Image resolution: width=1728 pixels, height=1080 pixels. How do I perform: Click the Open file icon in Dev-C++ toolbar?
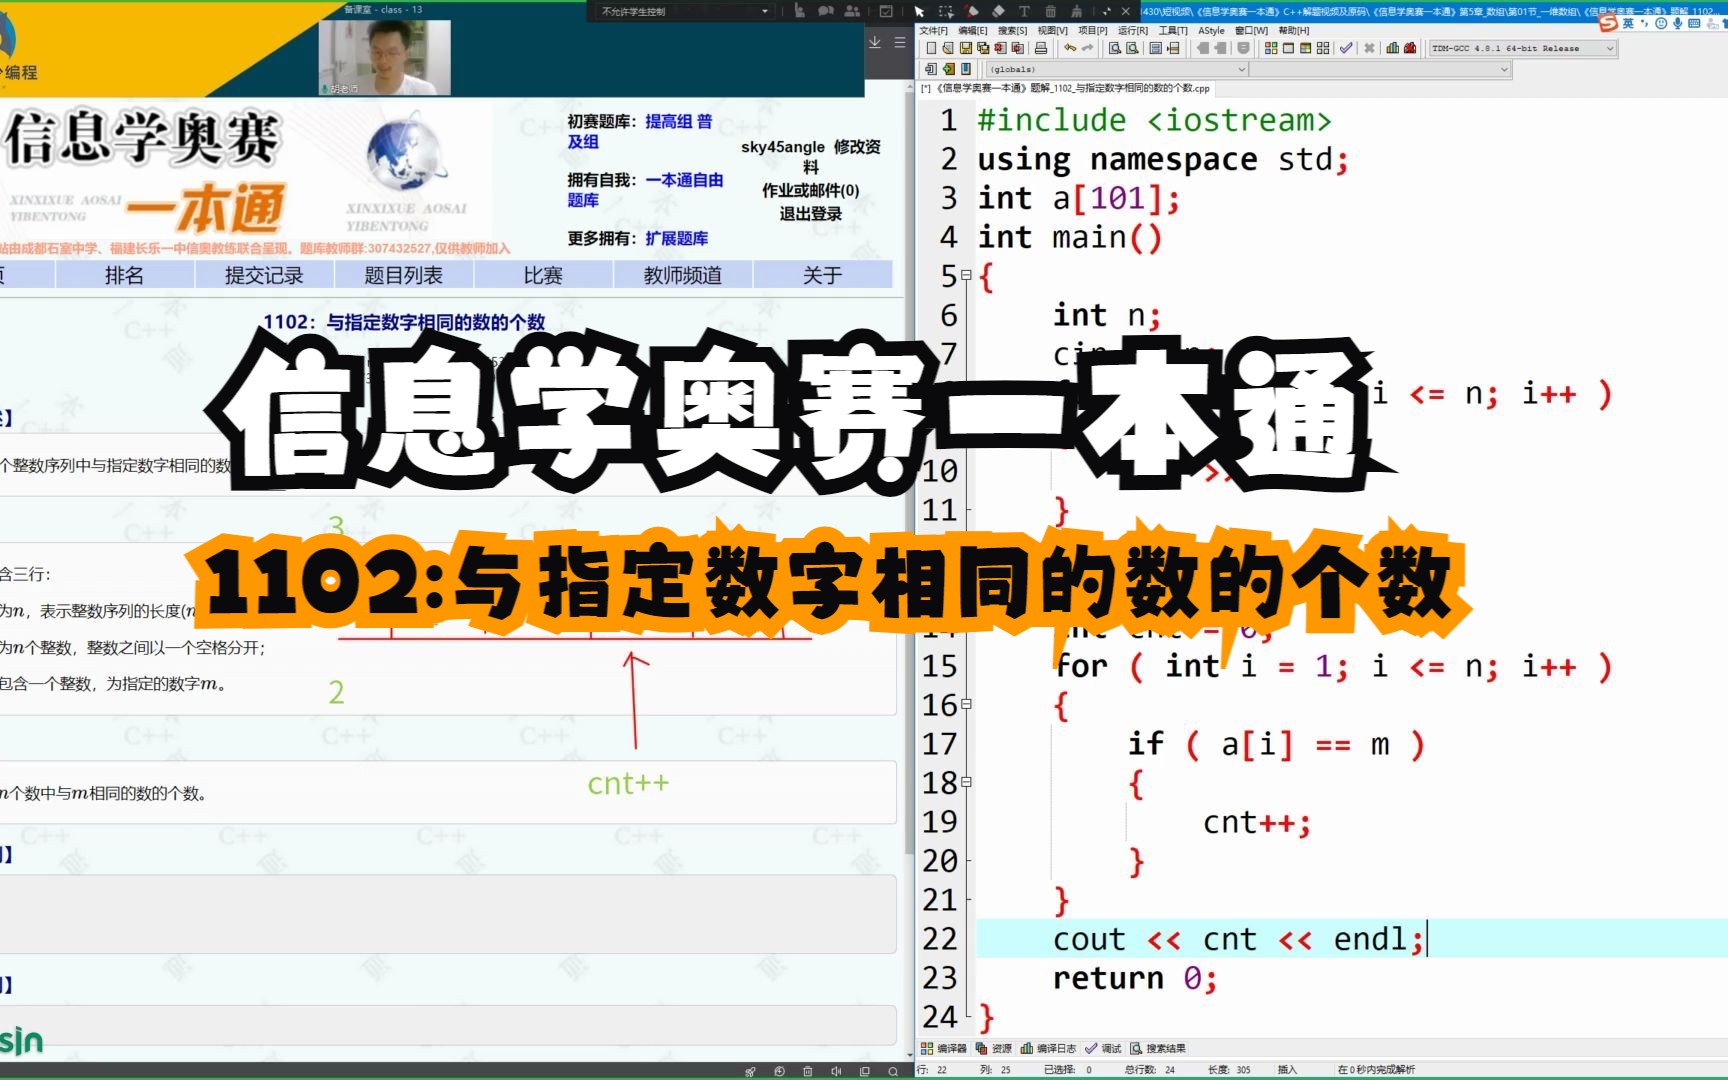coord(948,48)
